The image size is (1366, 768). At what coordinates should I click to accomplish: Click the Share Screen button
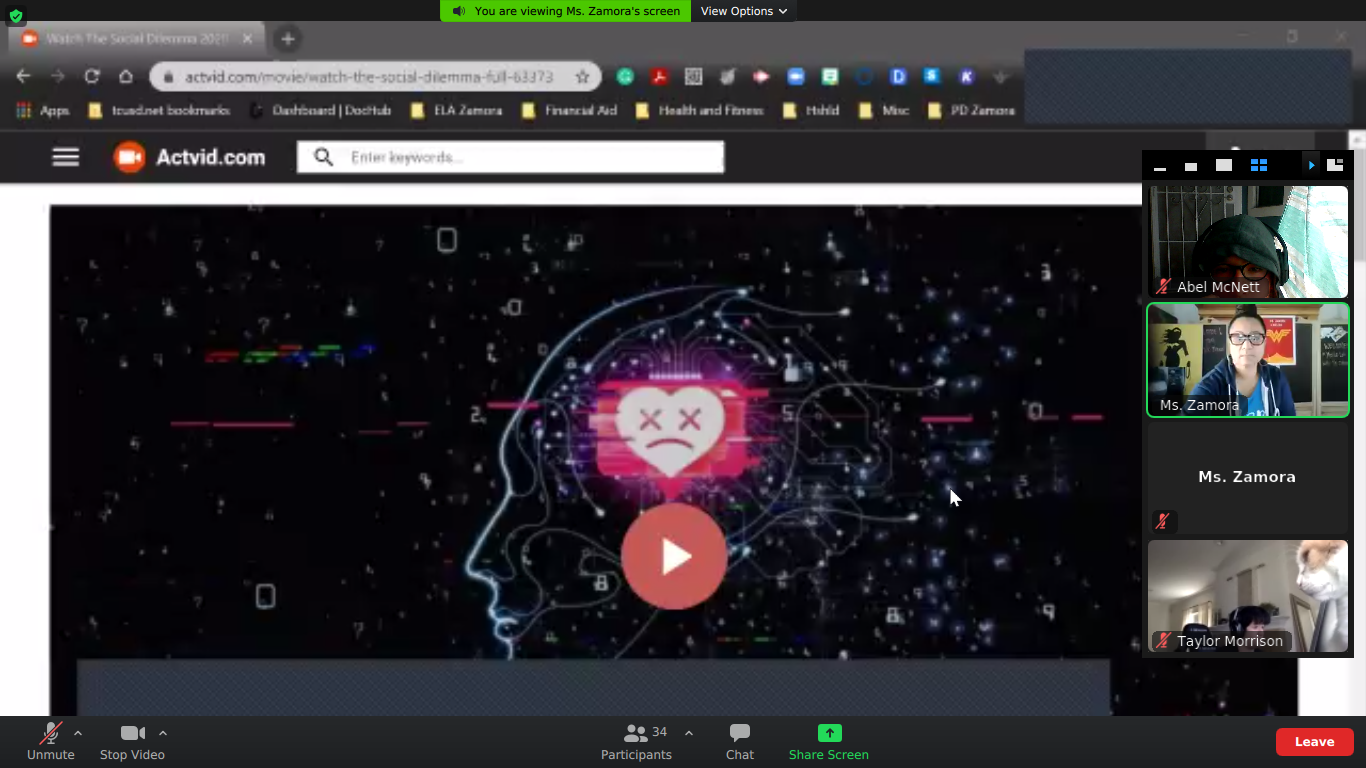(x=829, y=742)
